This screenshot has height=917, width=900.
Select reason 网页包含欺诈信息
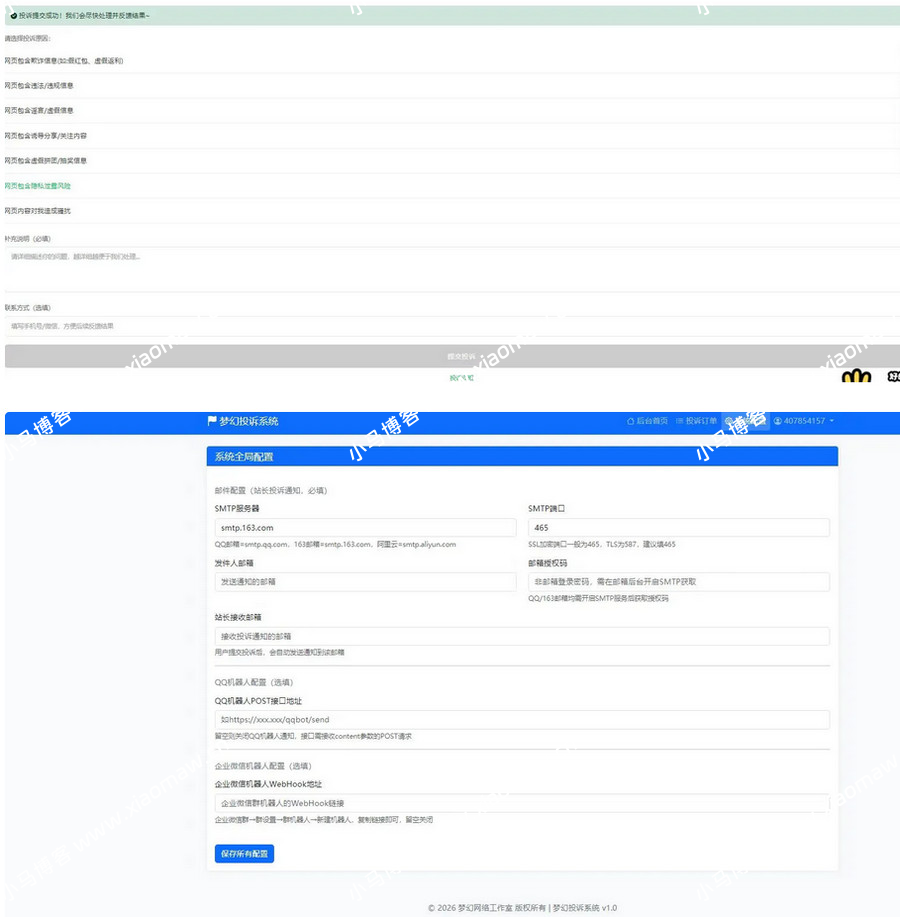[x=64, y=61]
